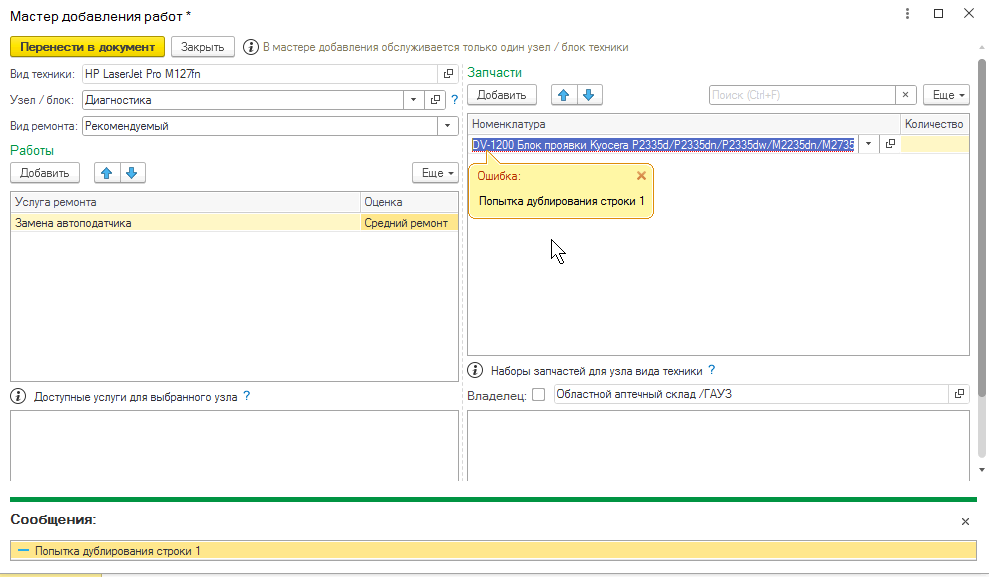Image resolution: width=989 pixels, height=577 pixels.
Task: Click the Поиск search input field
Action: click(800, 95)
